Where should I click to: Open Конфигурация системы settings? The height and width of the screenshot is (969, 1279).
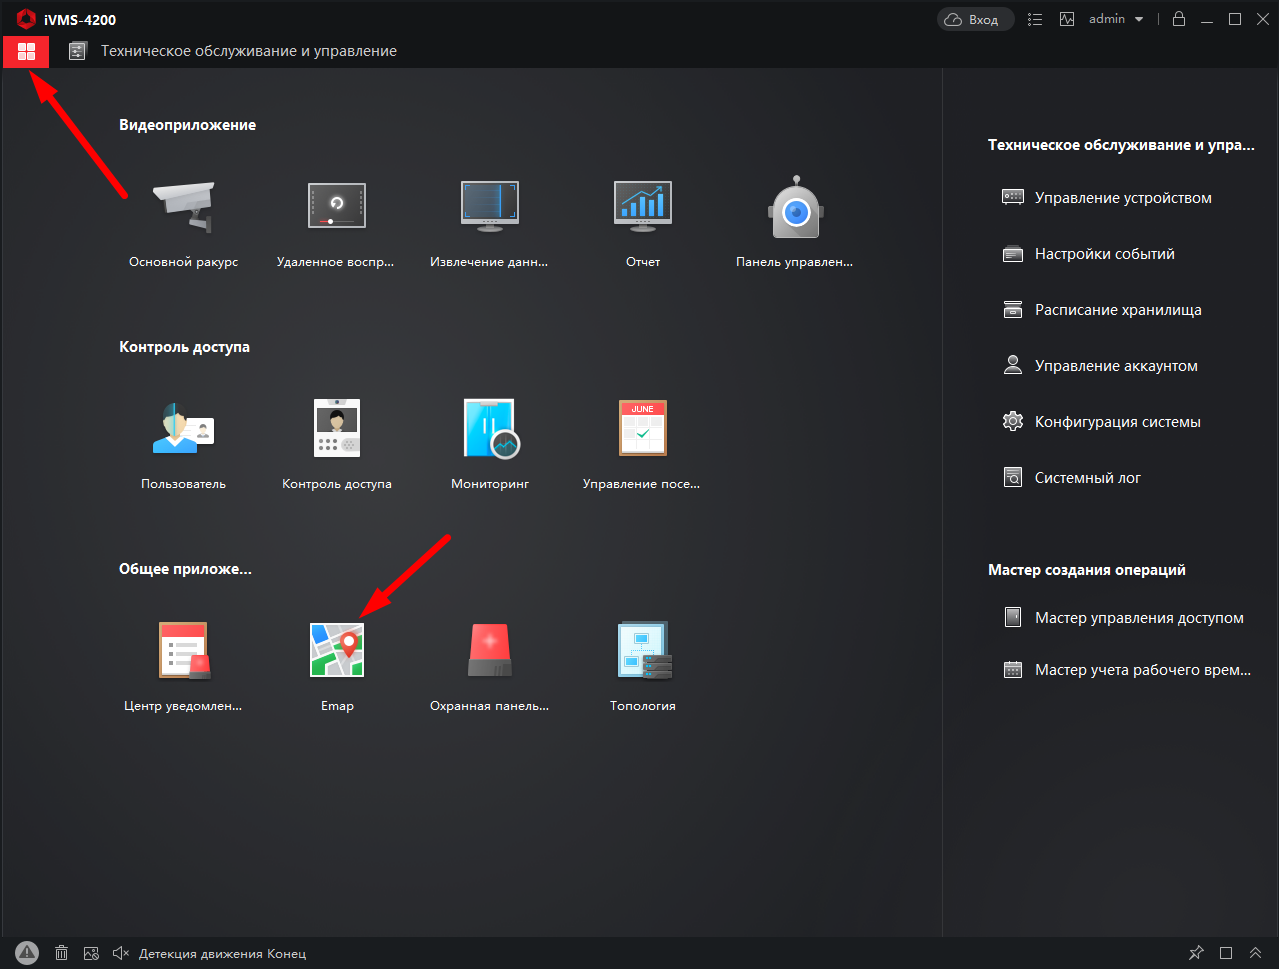[x=1117, y=422]
